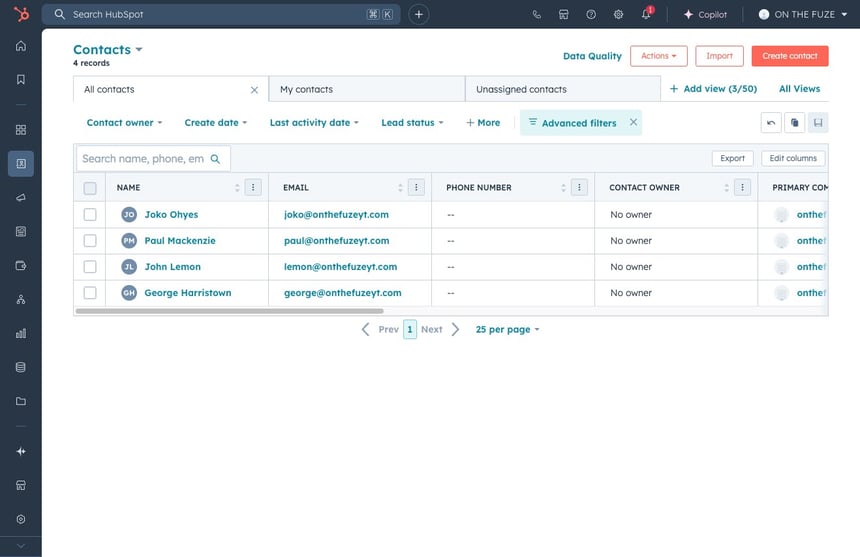This screenshot has height=557, width=860.
Task: Click the HubSpot sprocket logo
Action: (21, 14)
